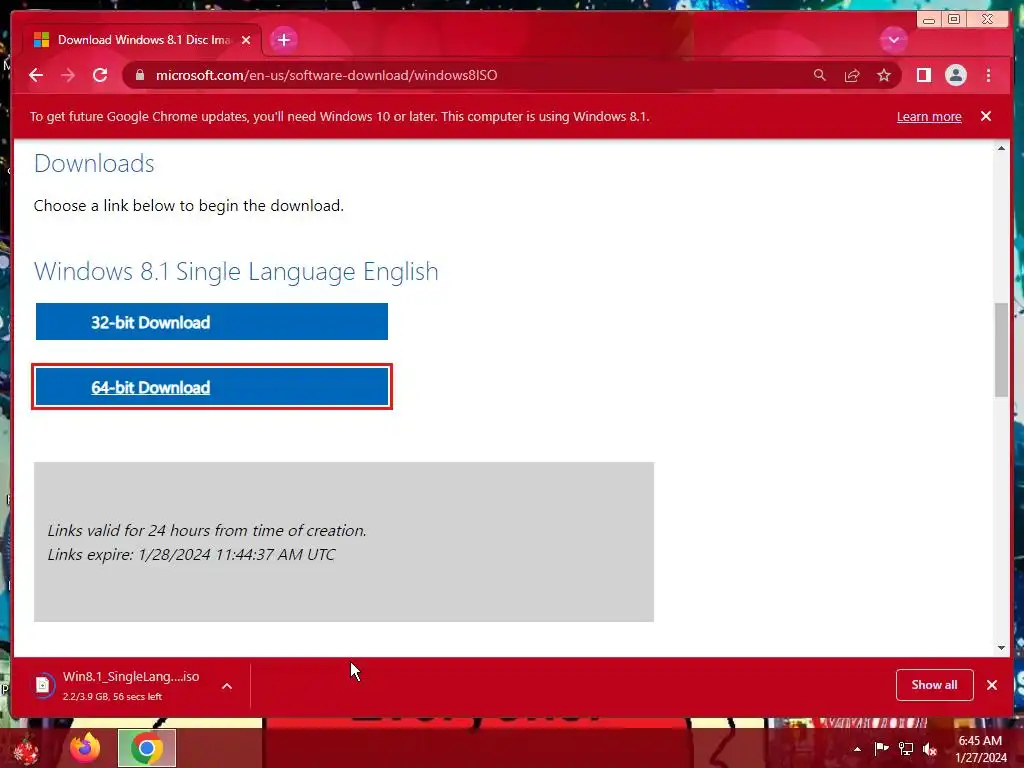Expand the tab search dropdown

pyautogui.click(x=893, y=40)
